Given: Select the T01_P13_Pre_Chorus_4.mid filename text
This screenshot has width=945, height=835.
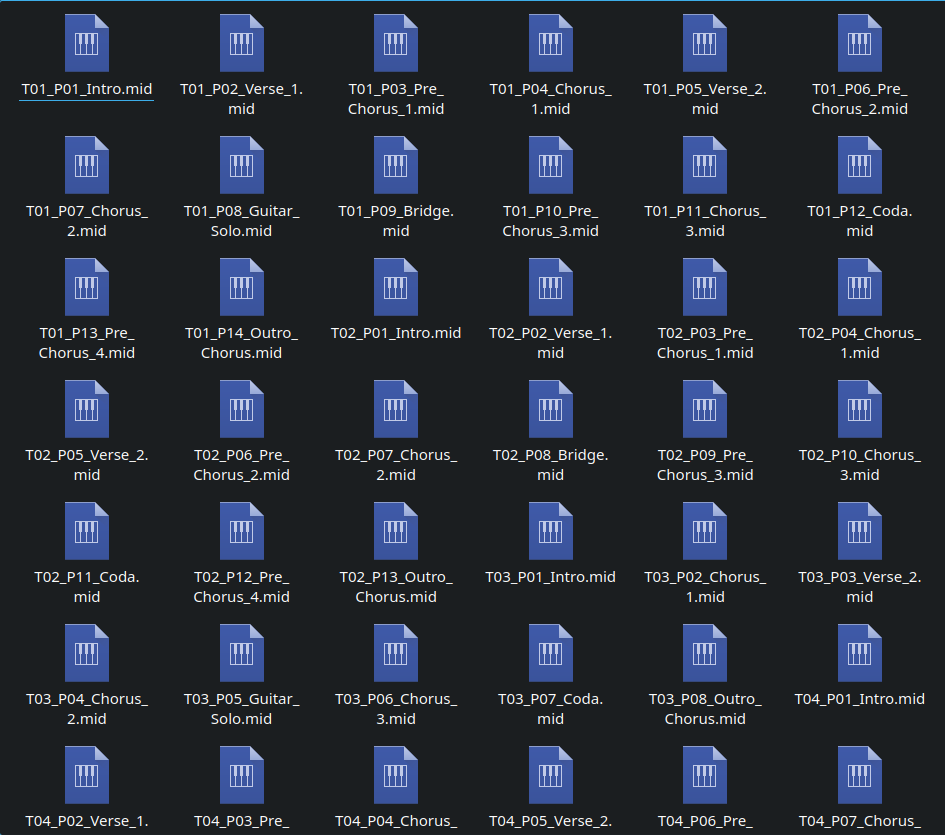Looking at the screenshot, I should [87, 343].
